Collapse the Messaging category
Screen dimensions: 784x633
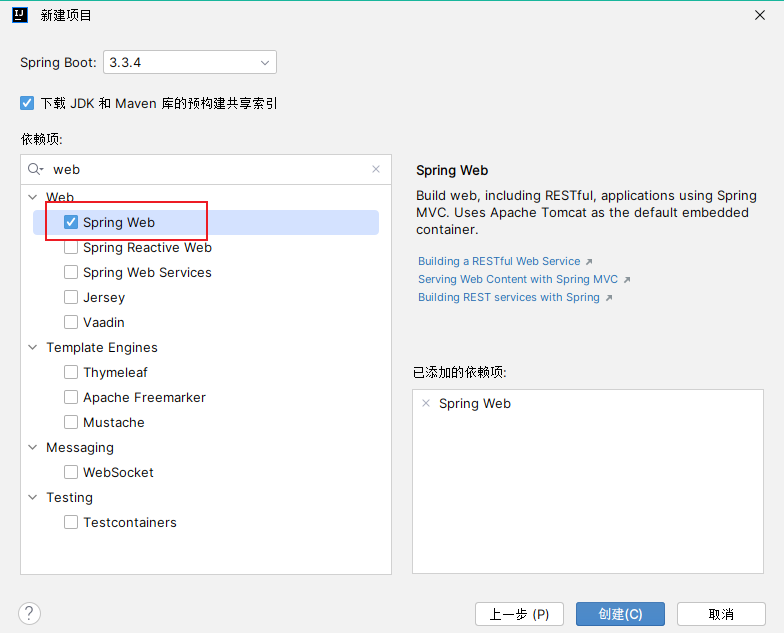coord(33,448)
